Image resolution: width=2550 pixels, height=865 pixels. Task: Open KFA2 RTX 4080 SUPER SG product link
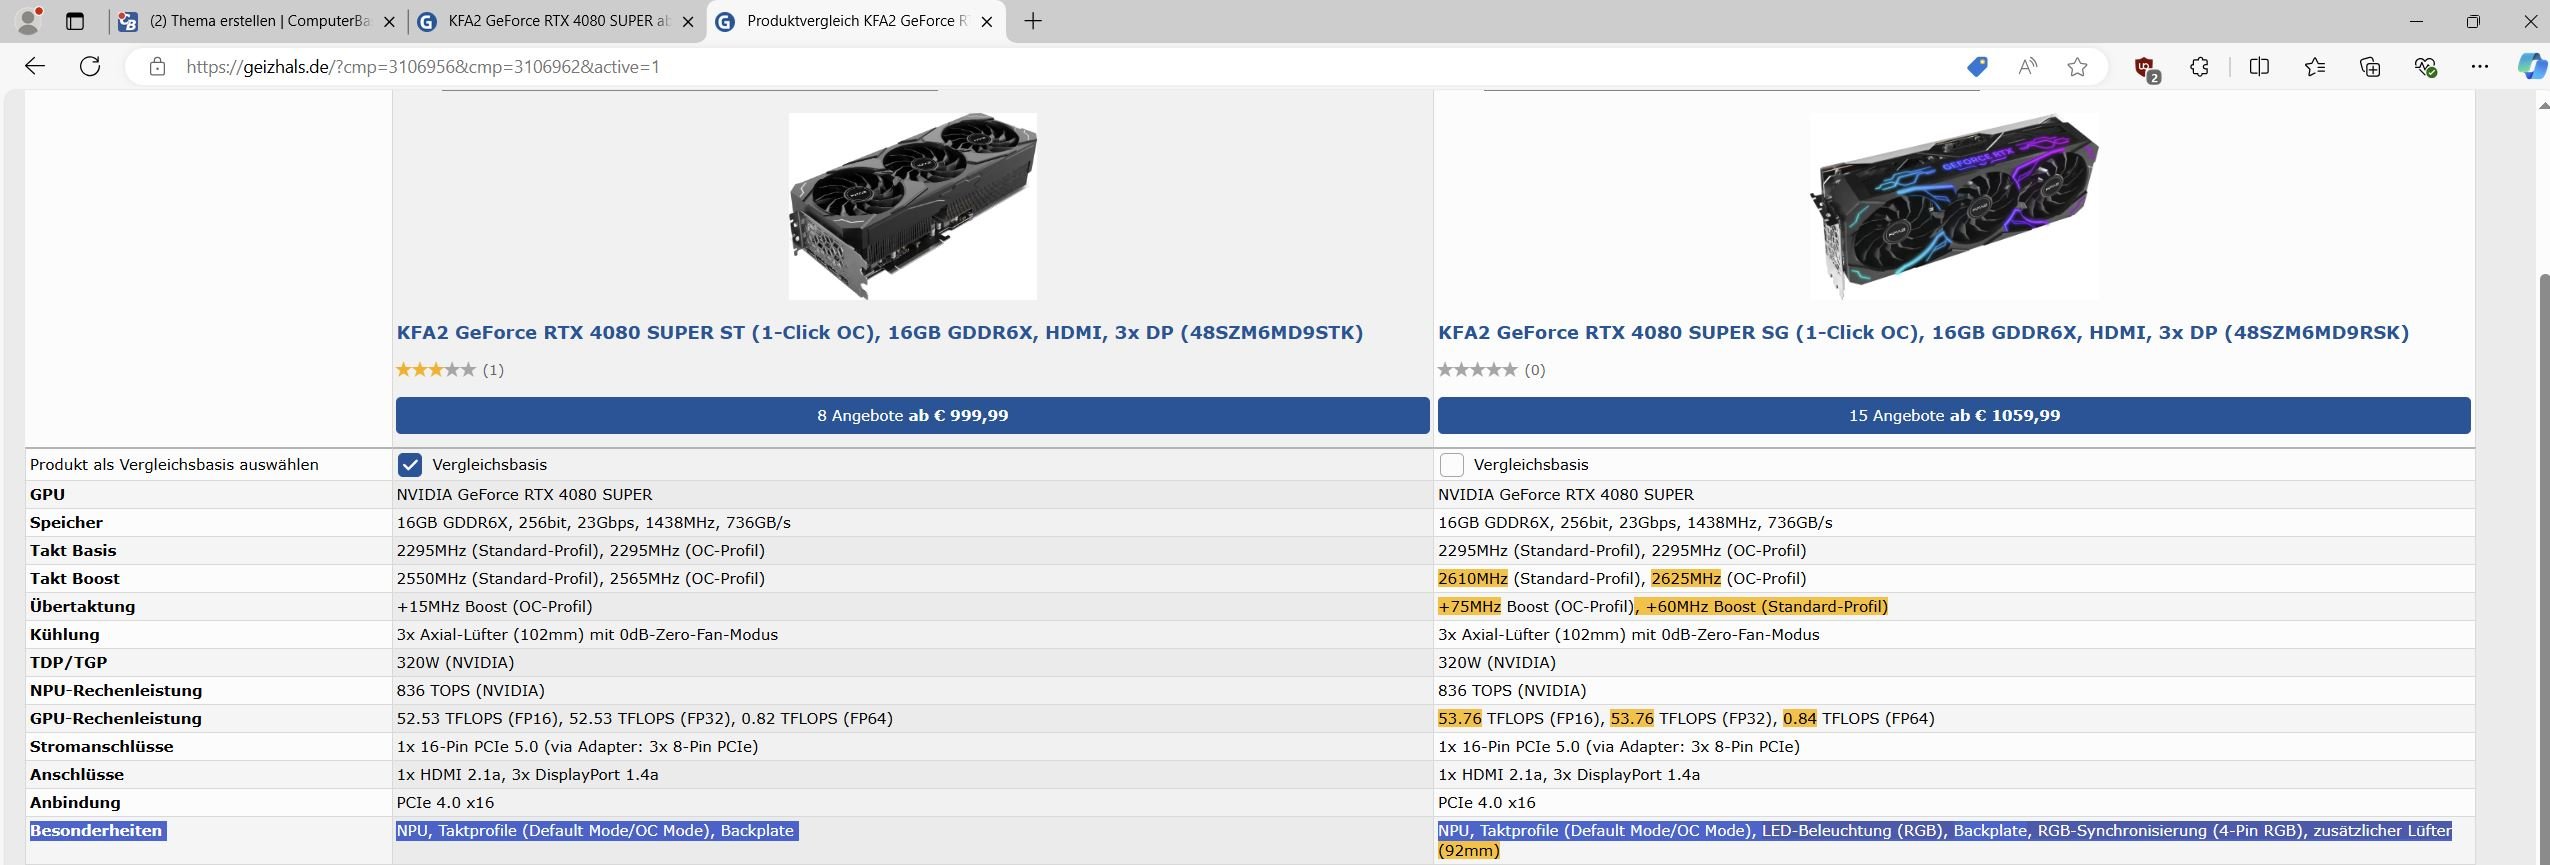(x=1923, y=333)
